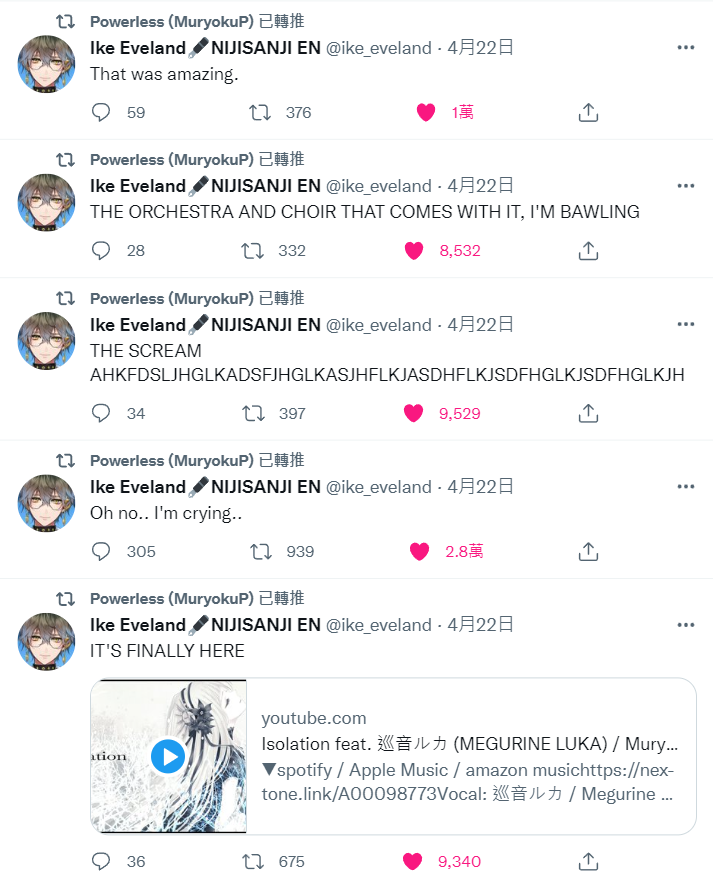
Task: Retweet THE SCREAM tweet with 397 retweets
Action: point(253,413)
